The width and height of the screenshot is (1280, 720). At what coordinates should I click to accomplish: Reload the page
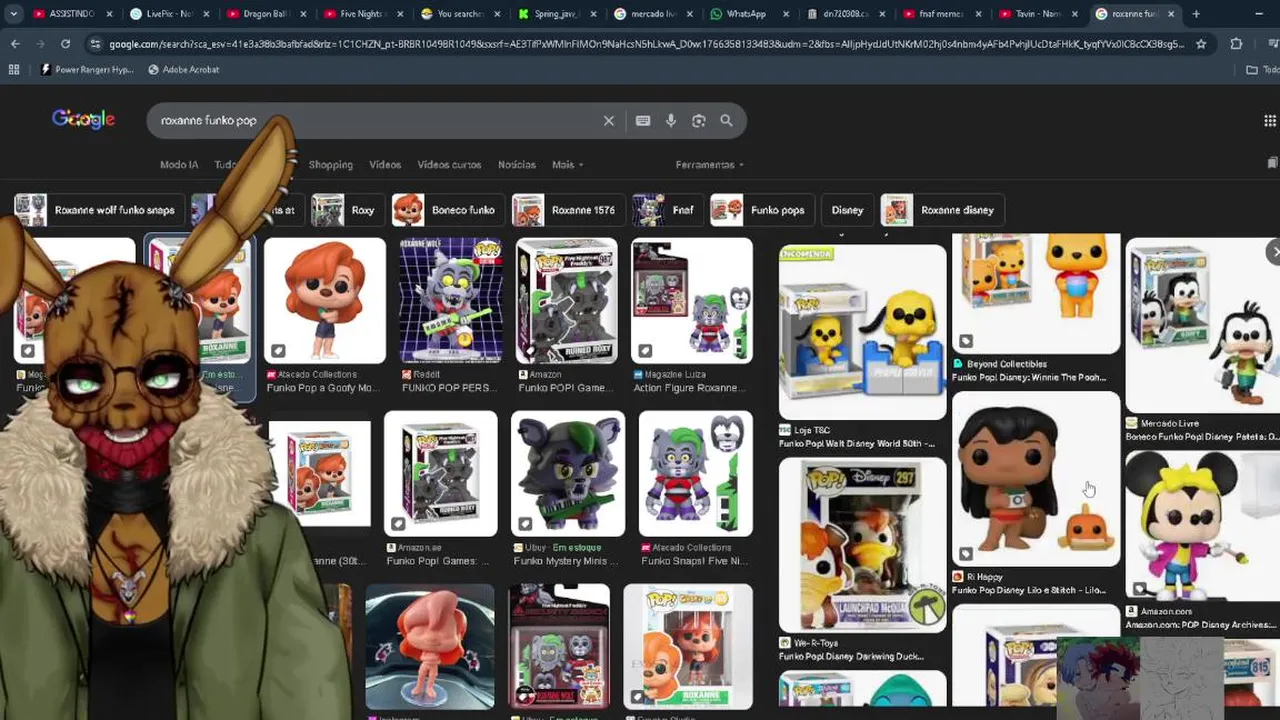pos(65,44)
